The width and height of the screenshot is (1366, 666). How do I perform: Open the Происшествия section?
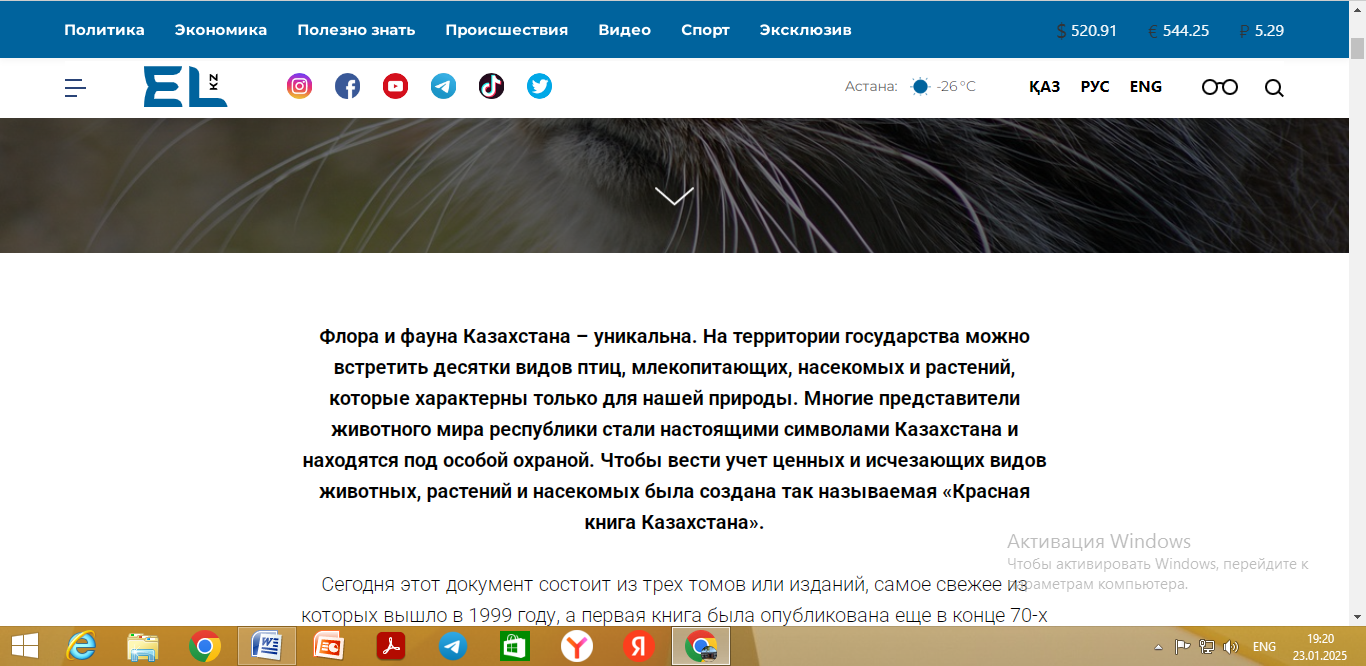[x=507, y=30]
